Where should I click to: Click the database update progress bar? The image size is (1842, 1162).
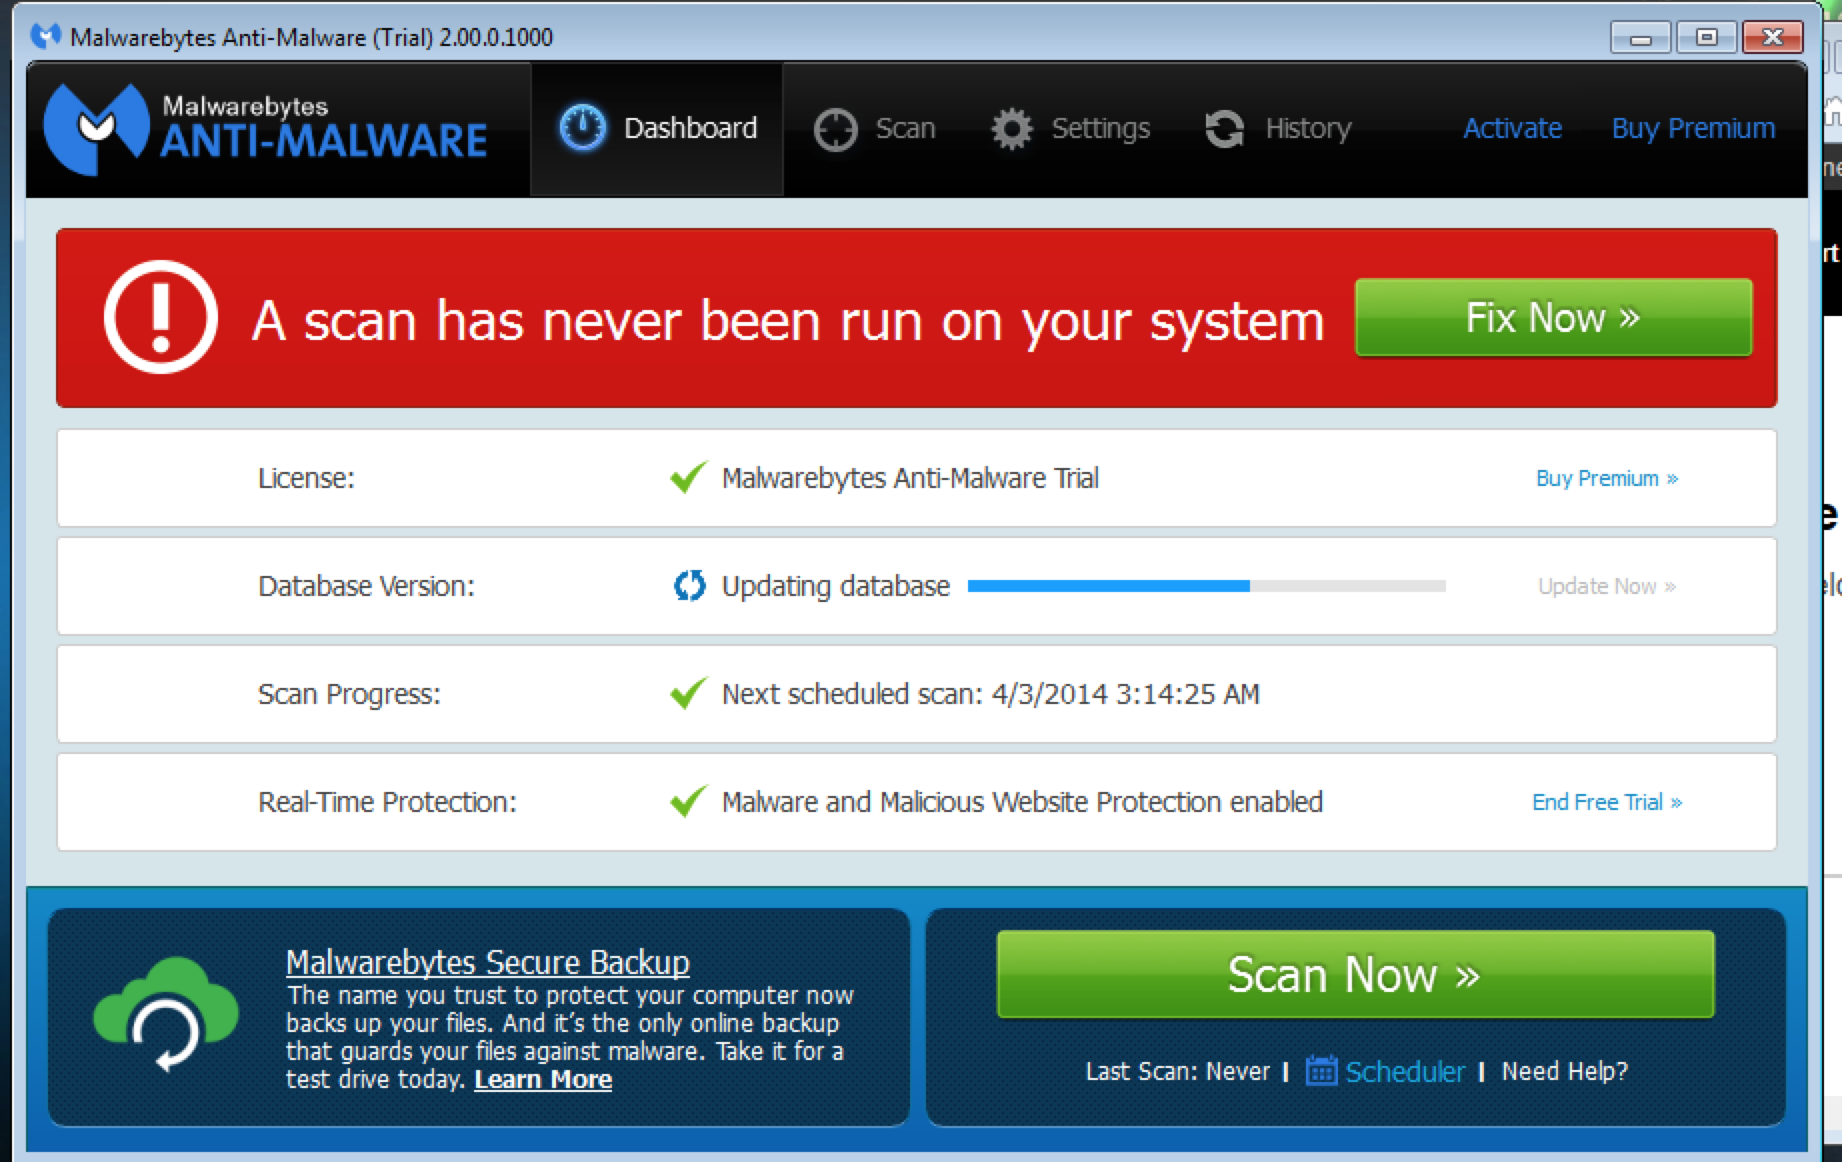pyautogui.click(x=1207, y=586)
